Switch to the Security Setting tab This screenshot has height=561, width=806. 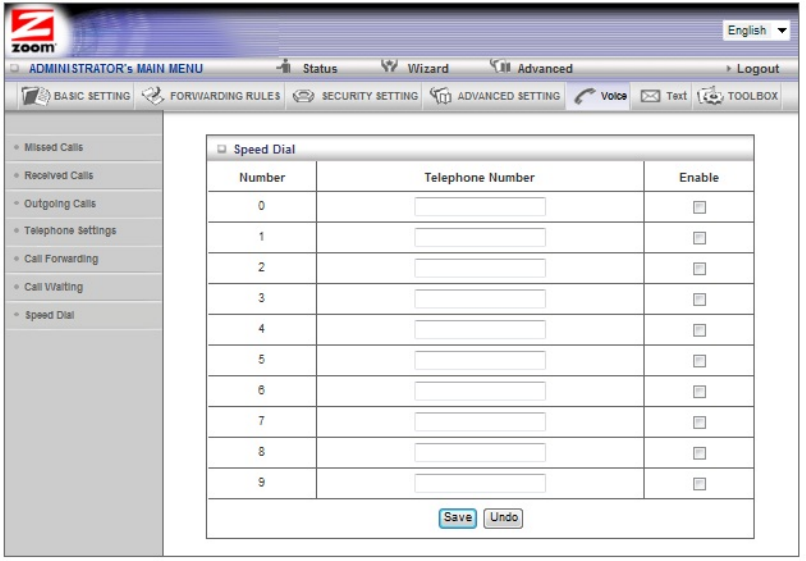point(355,96)
